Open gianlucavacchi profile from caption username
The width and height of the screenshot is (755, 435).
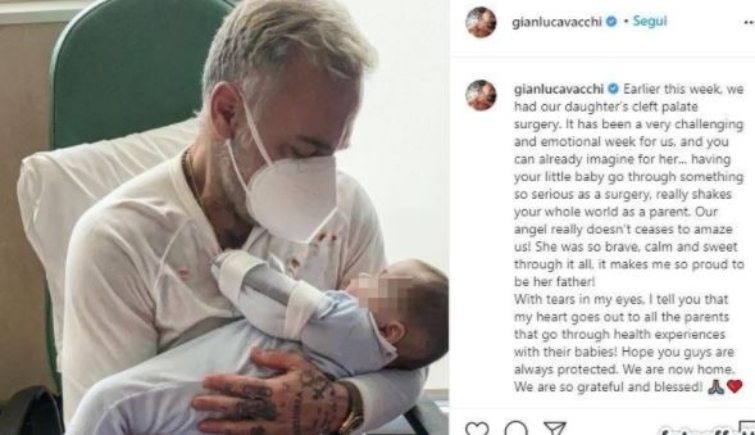coord(559,90)
